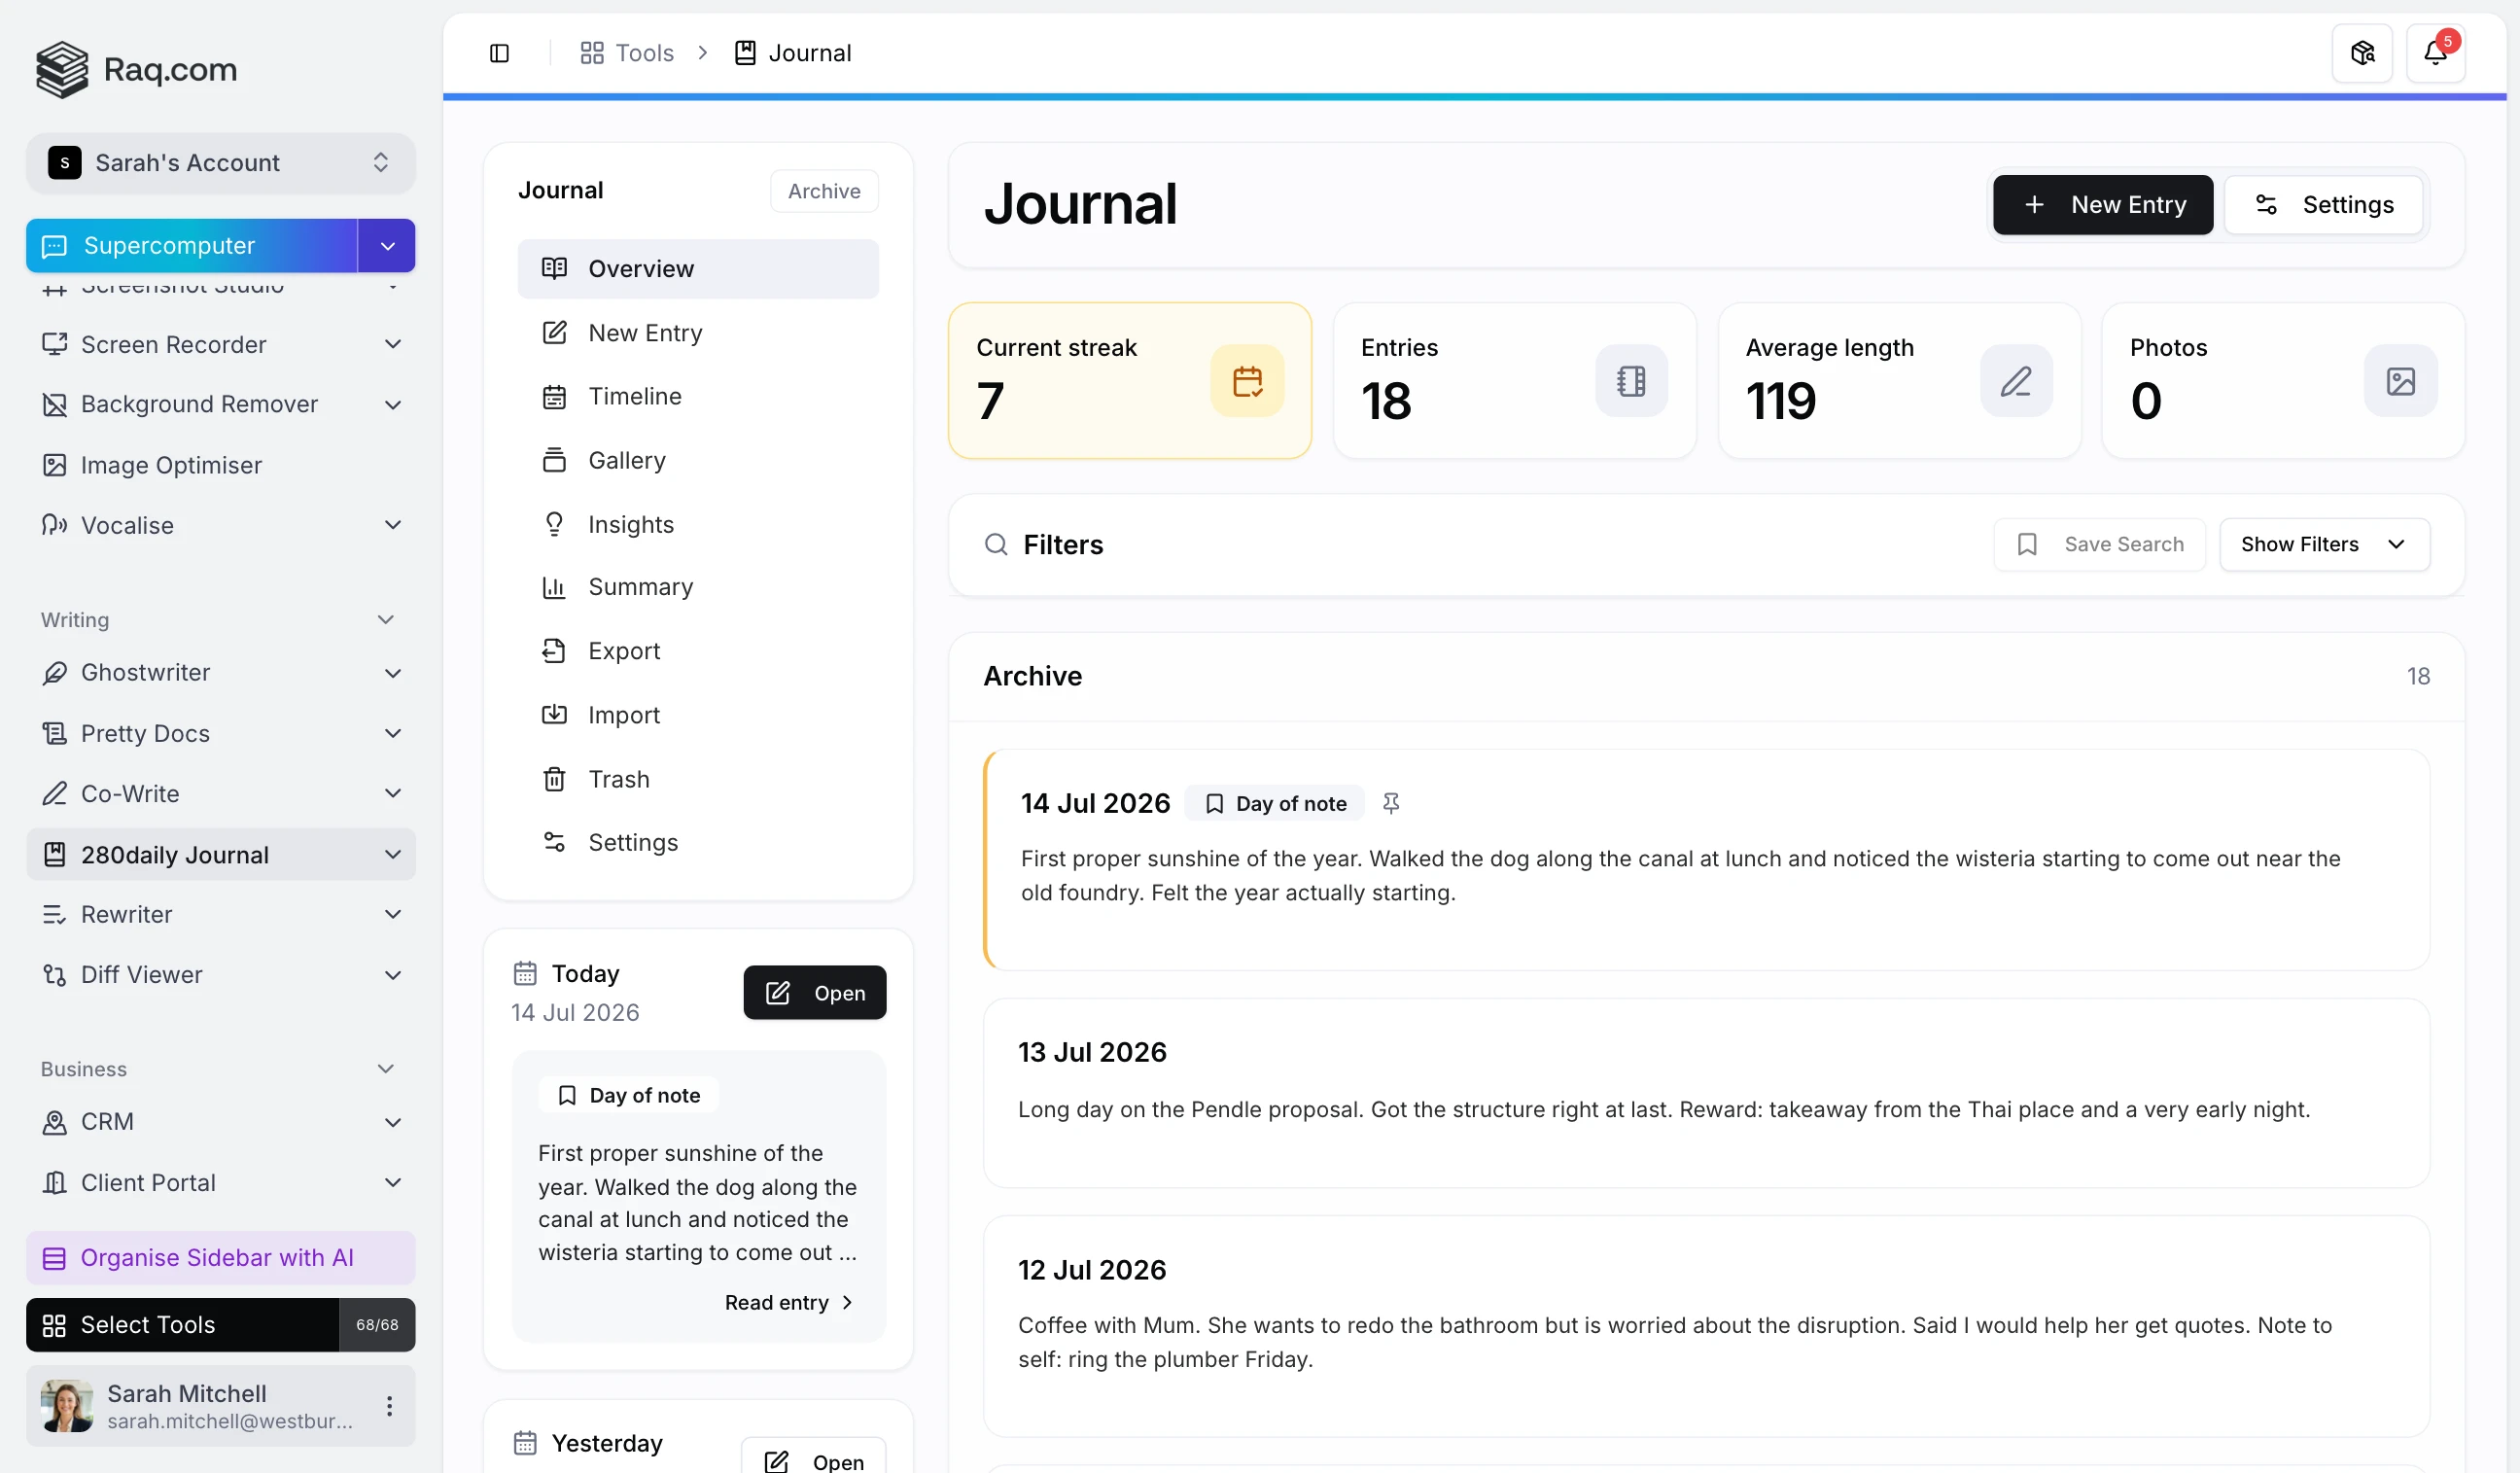The width and height of the screenshot is (2520, 1473).
Task: Click Organise Sidebar with AI
Action: tap(220, 1258)
